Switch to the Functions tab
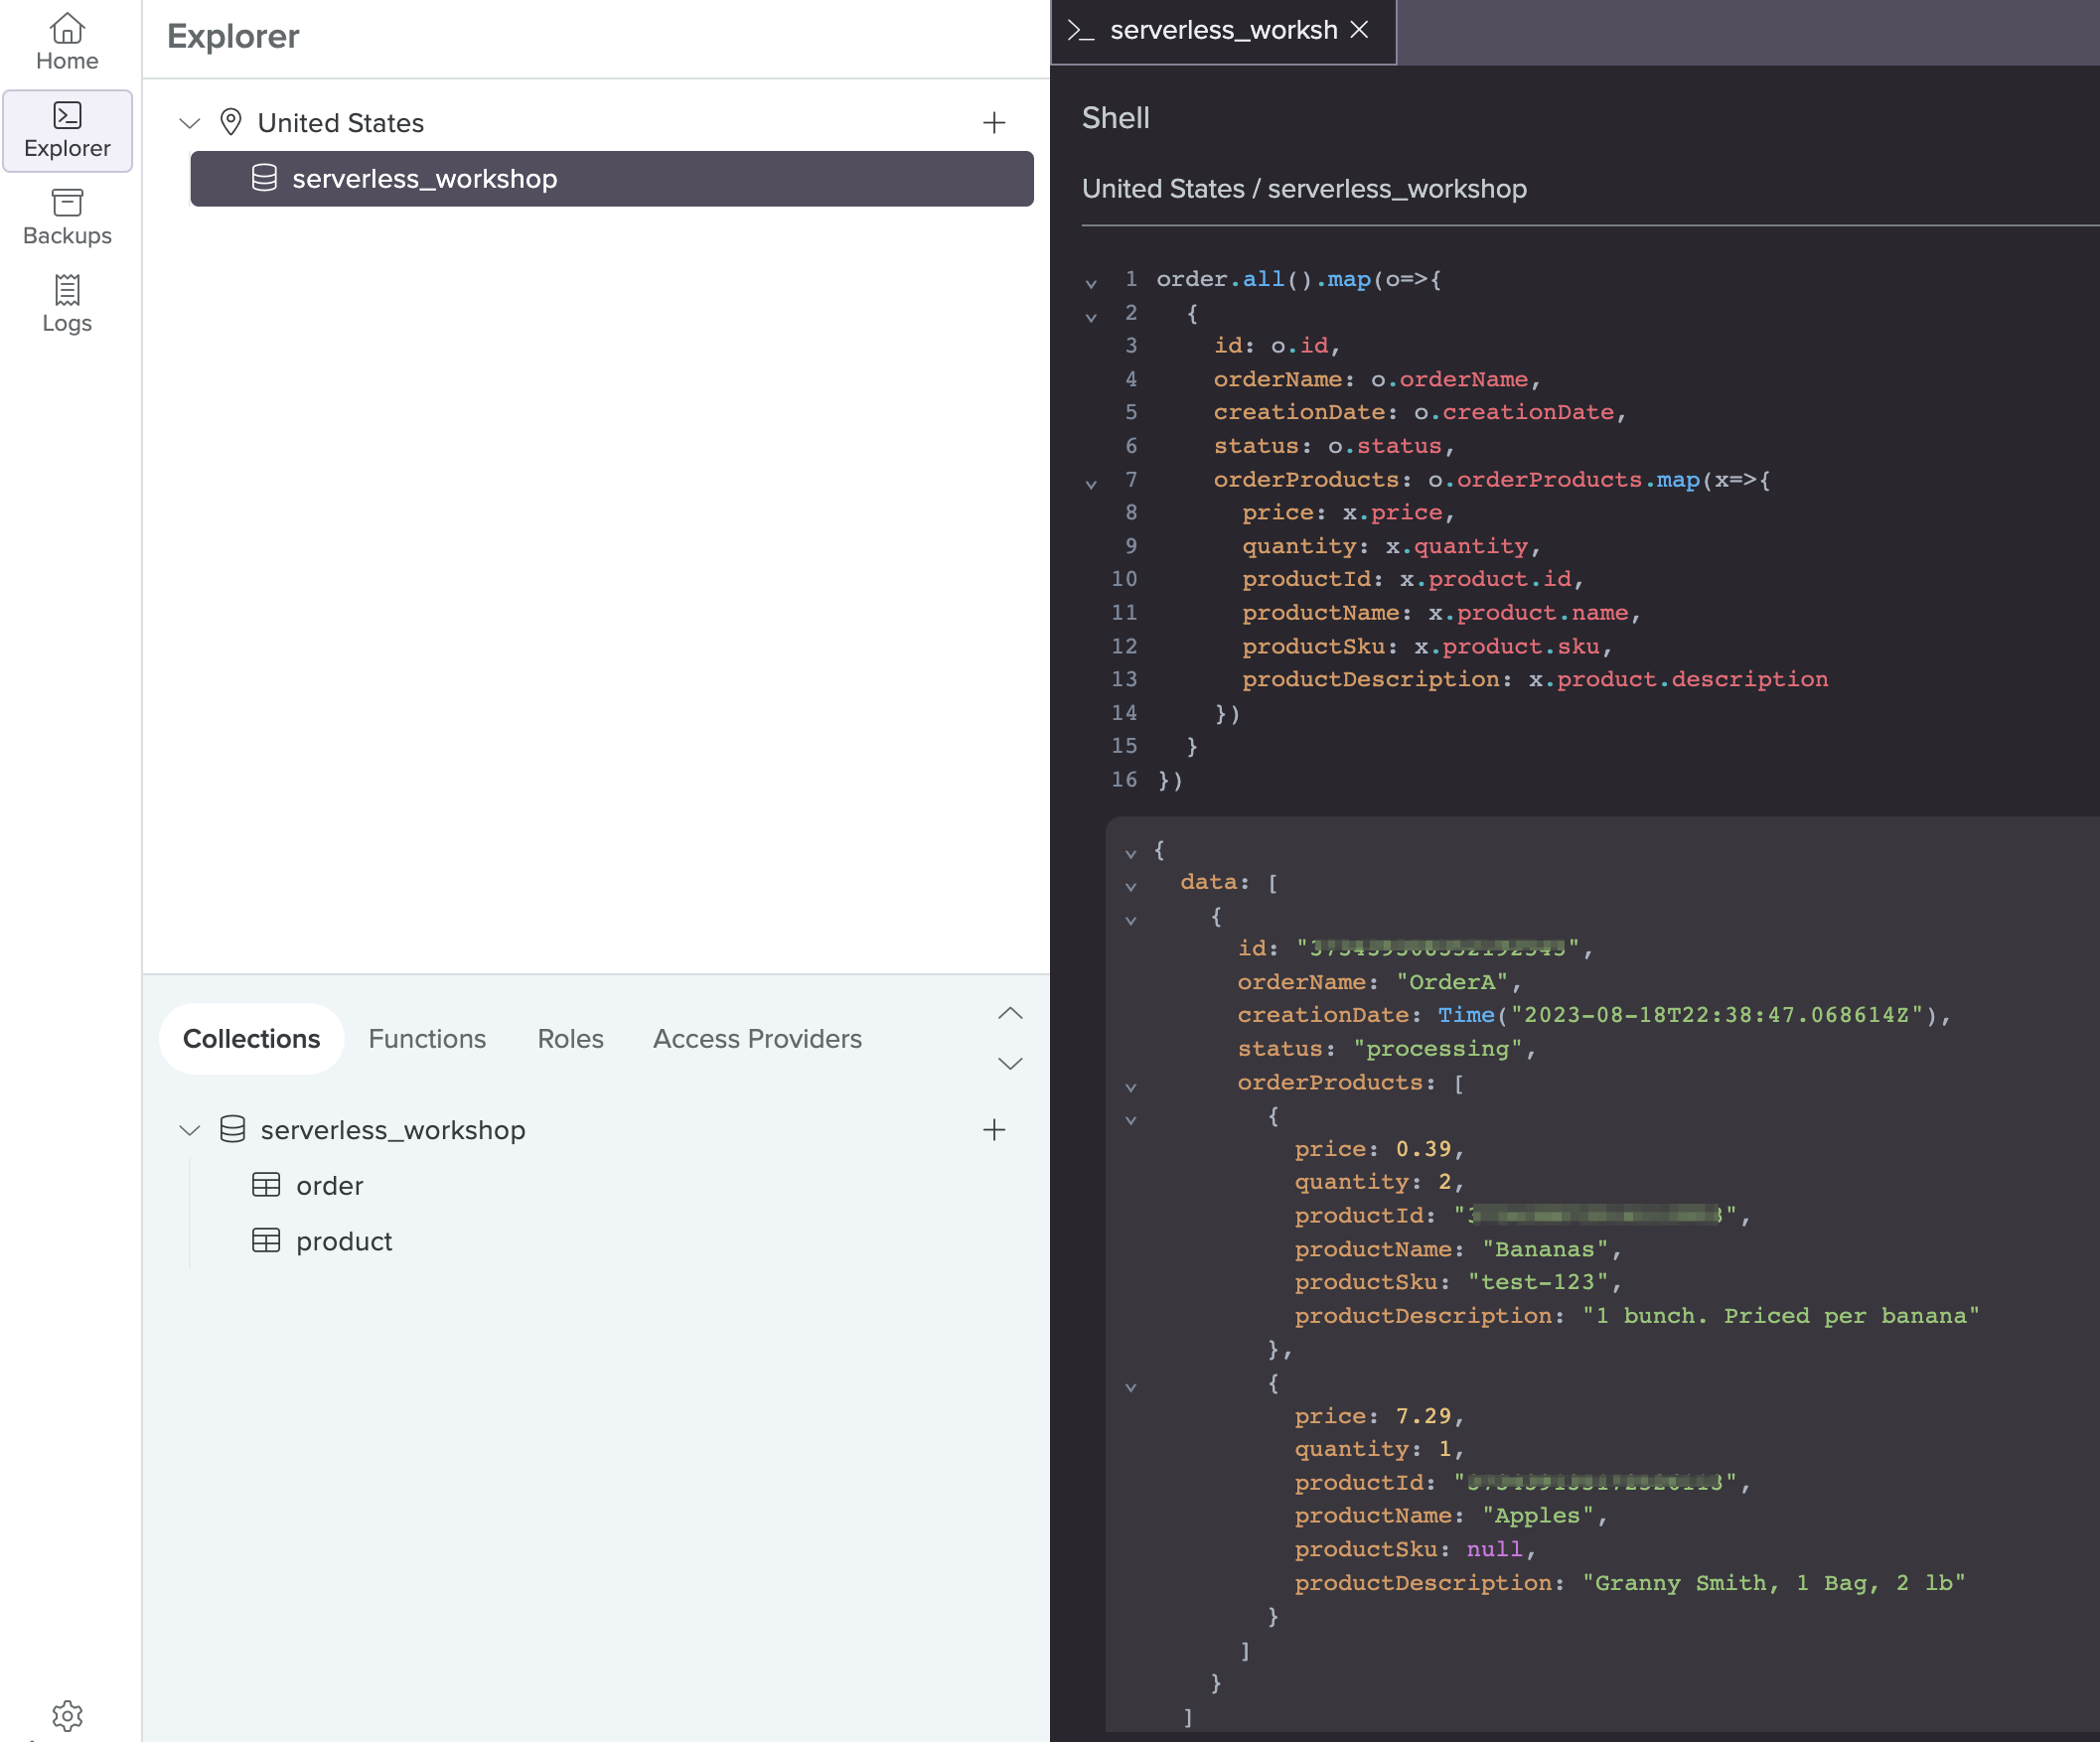Screen dimensions: 2100x1742 (427, 1039)
